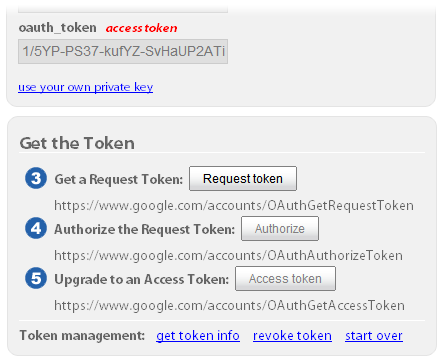This screenshot has height=364, width=440.
Task: Click the Token management label
Action: tap(82, 335)
